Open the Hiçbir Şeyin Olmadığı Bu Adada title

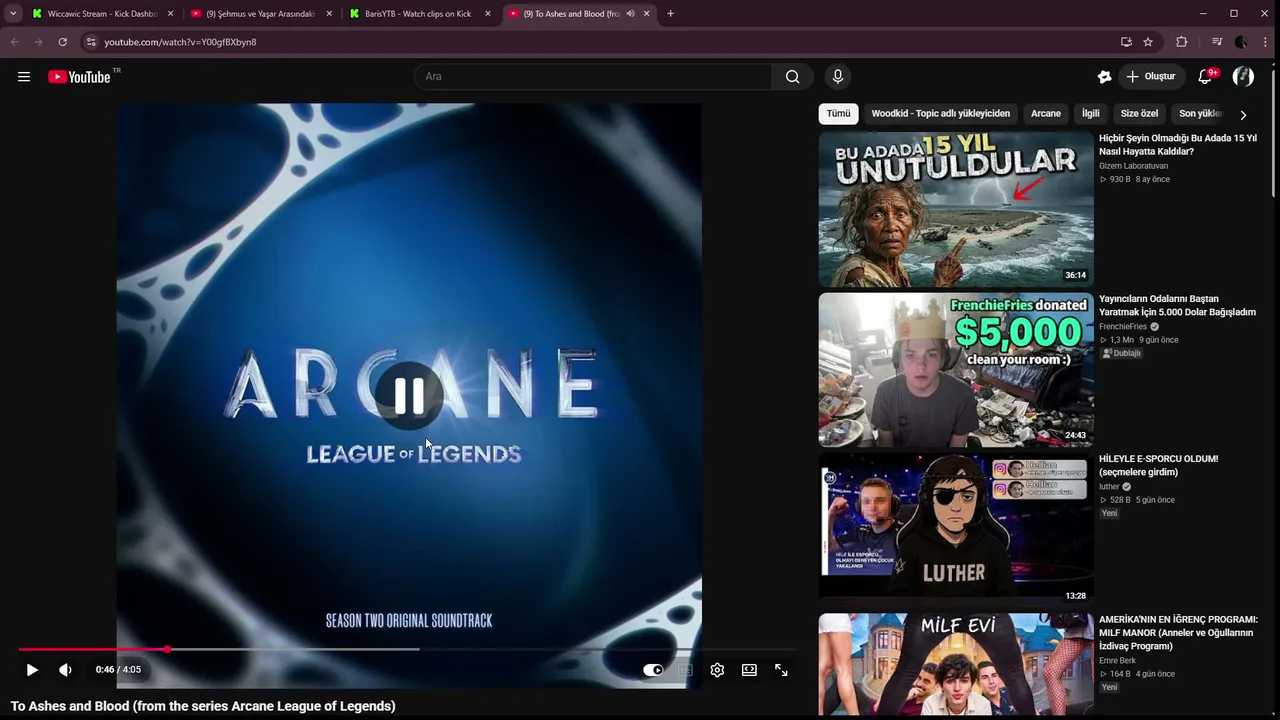point(1178,145)
